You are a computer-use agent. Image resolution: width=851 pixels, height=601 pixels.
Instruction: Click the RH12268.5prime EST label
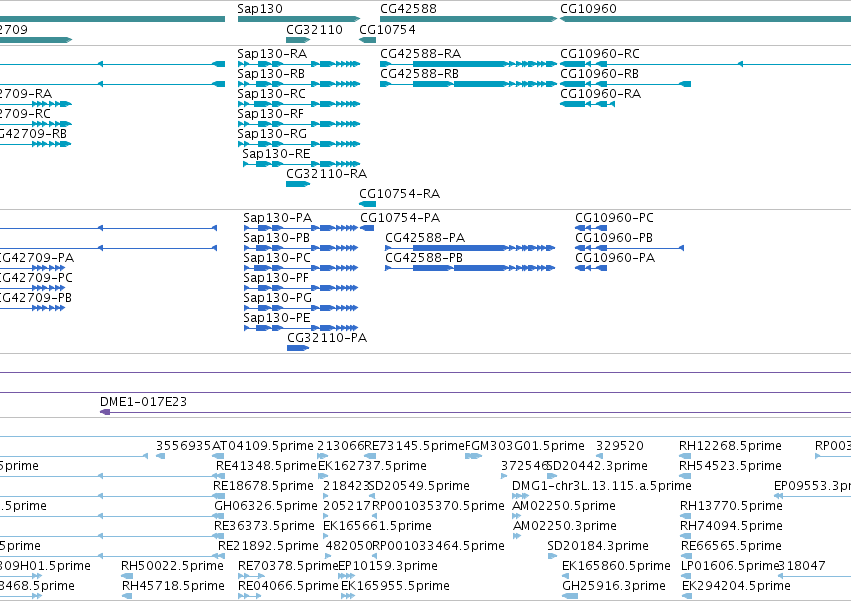[731, 446]
